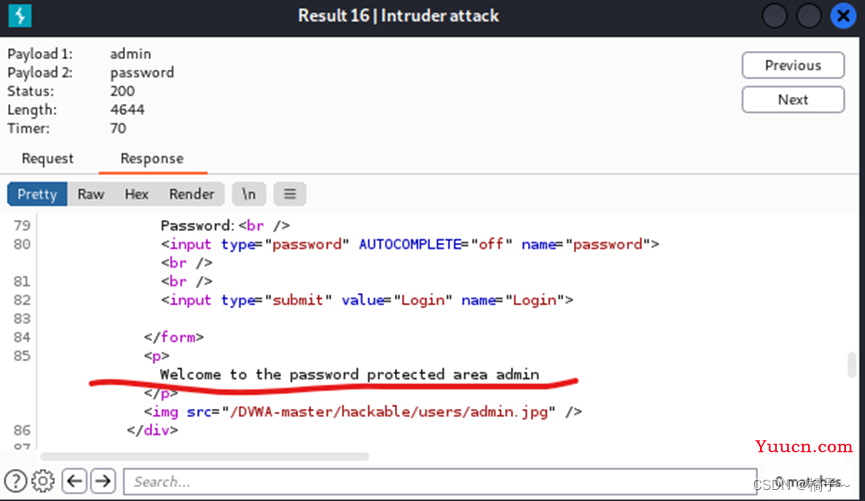Click the Payload 1 value admin

[x=130, y=54]
